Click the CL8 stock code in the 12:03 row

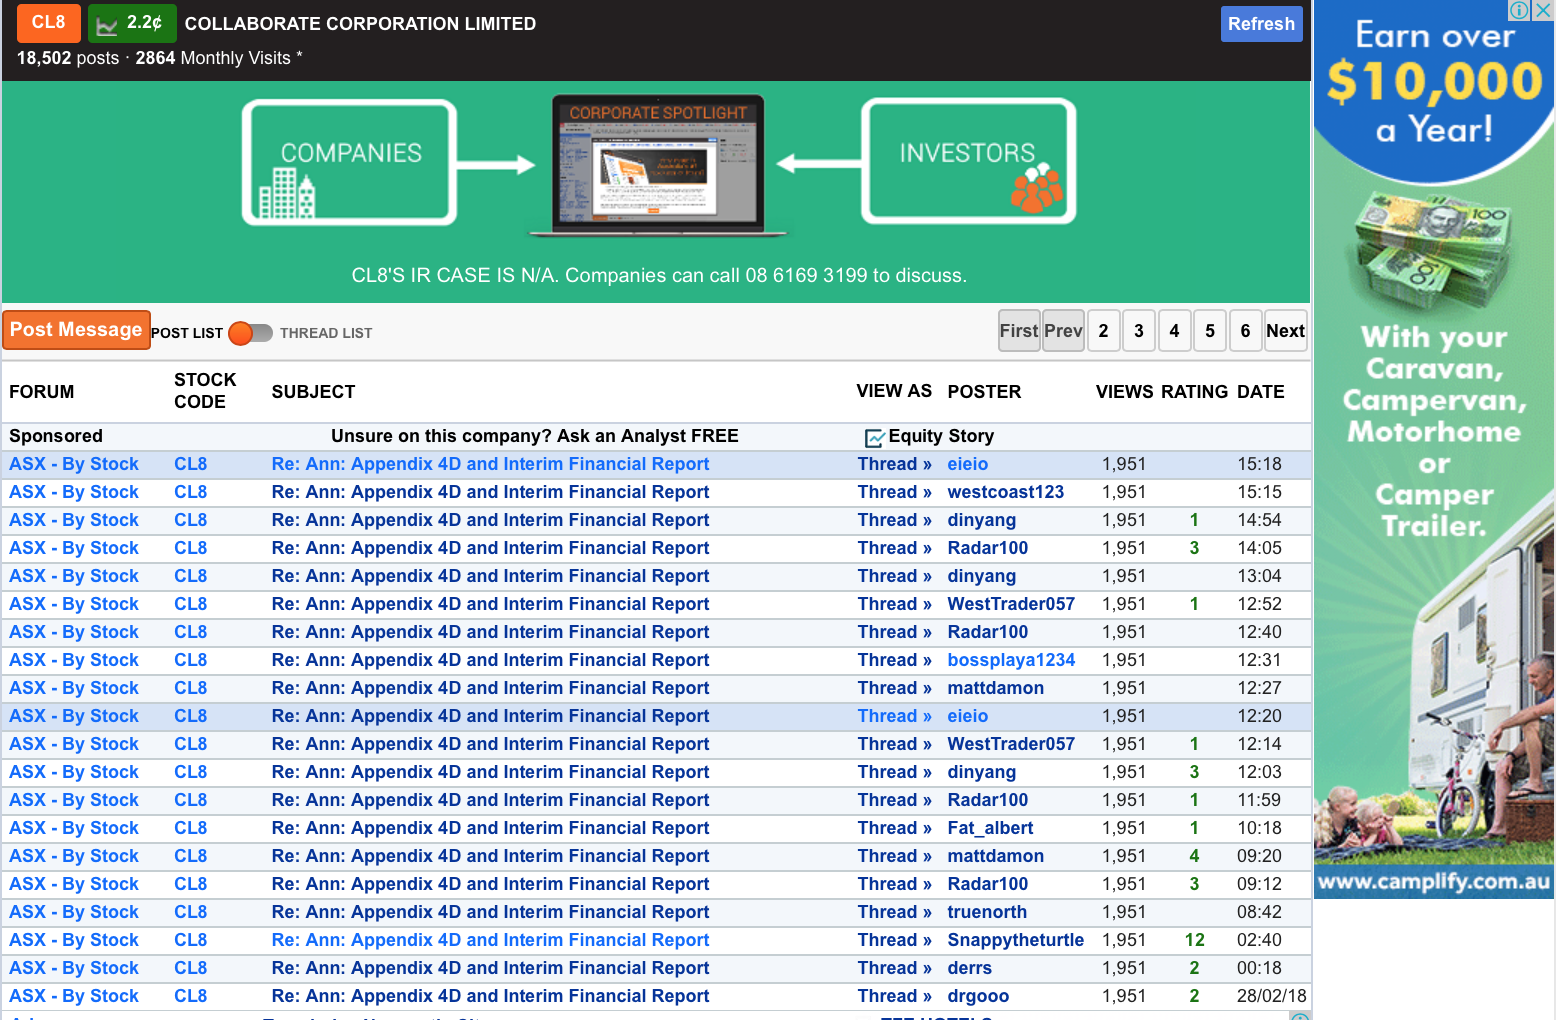191,772
